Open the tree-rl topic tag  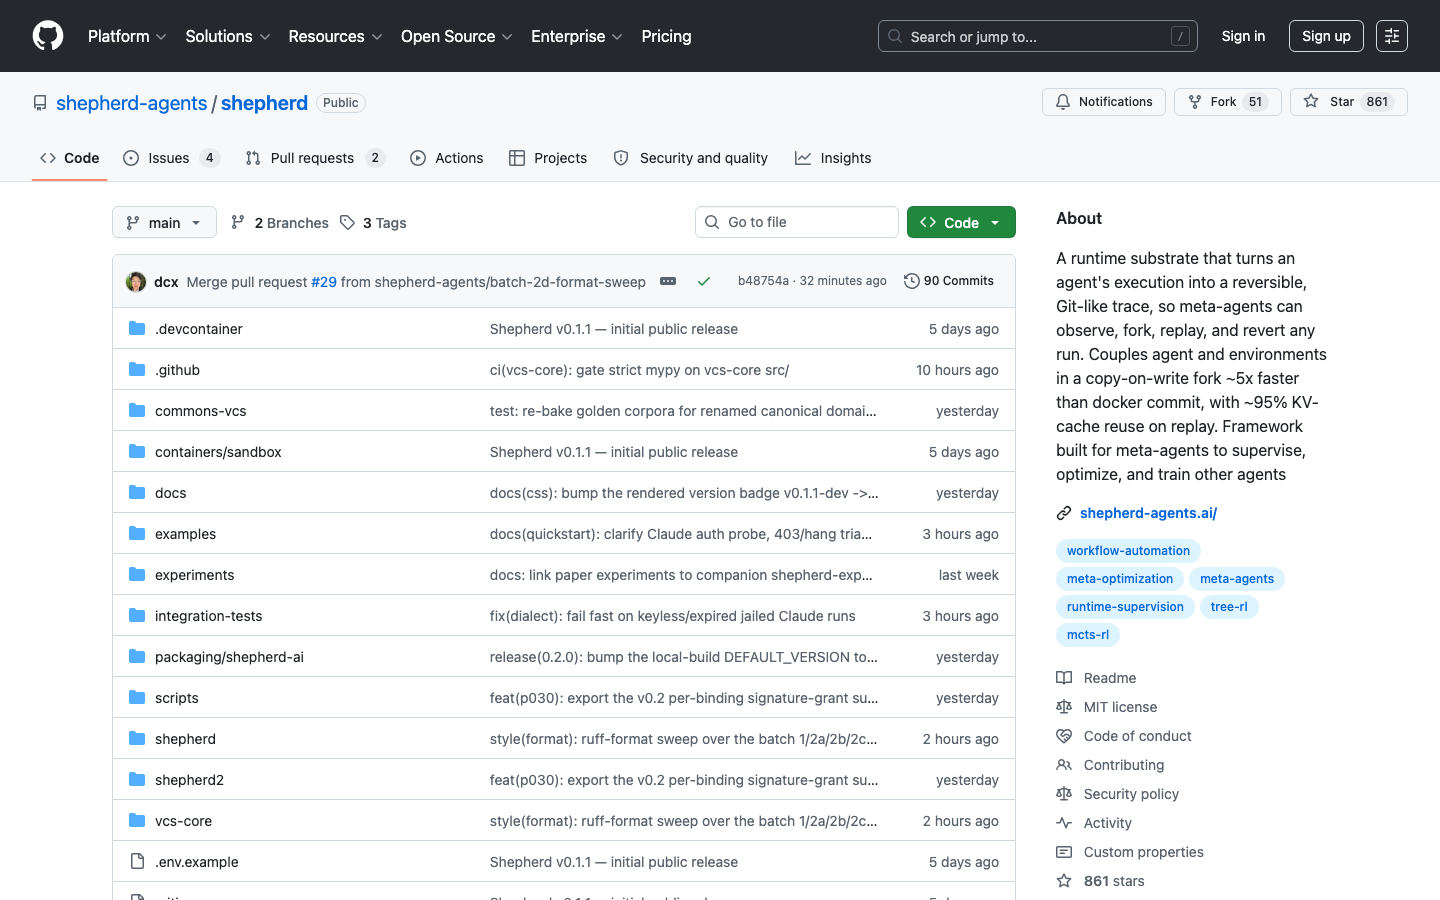(x=1229, y=607)
